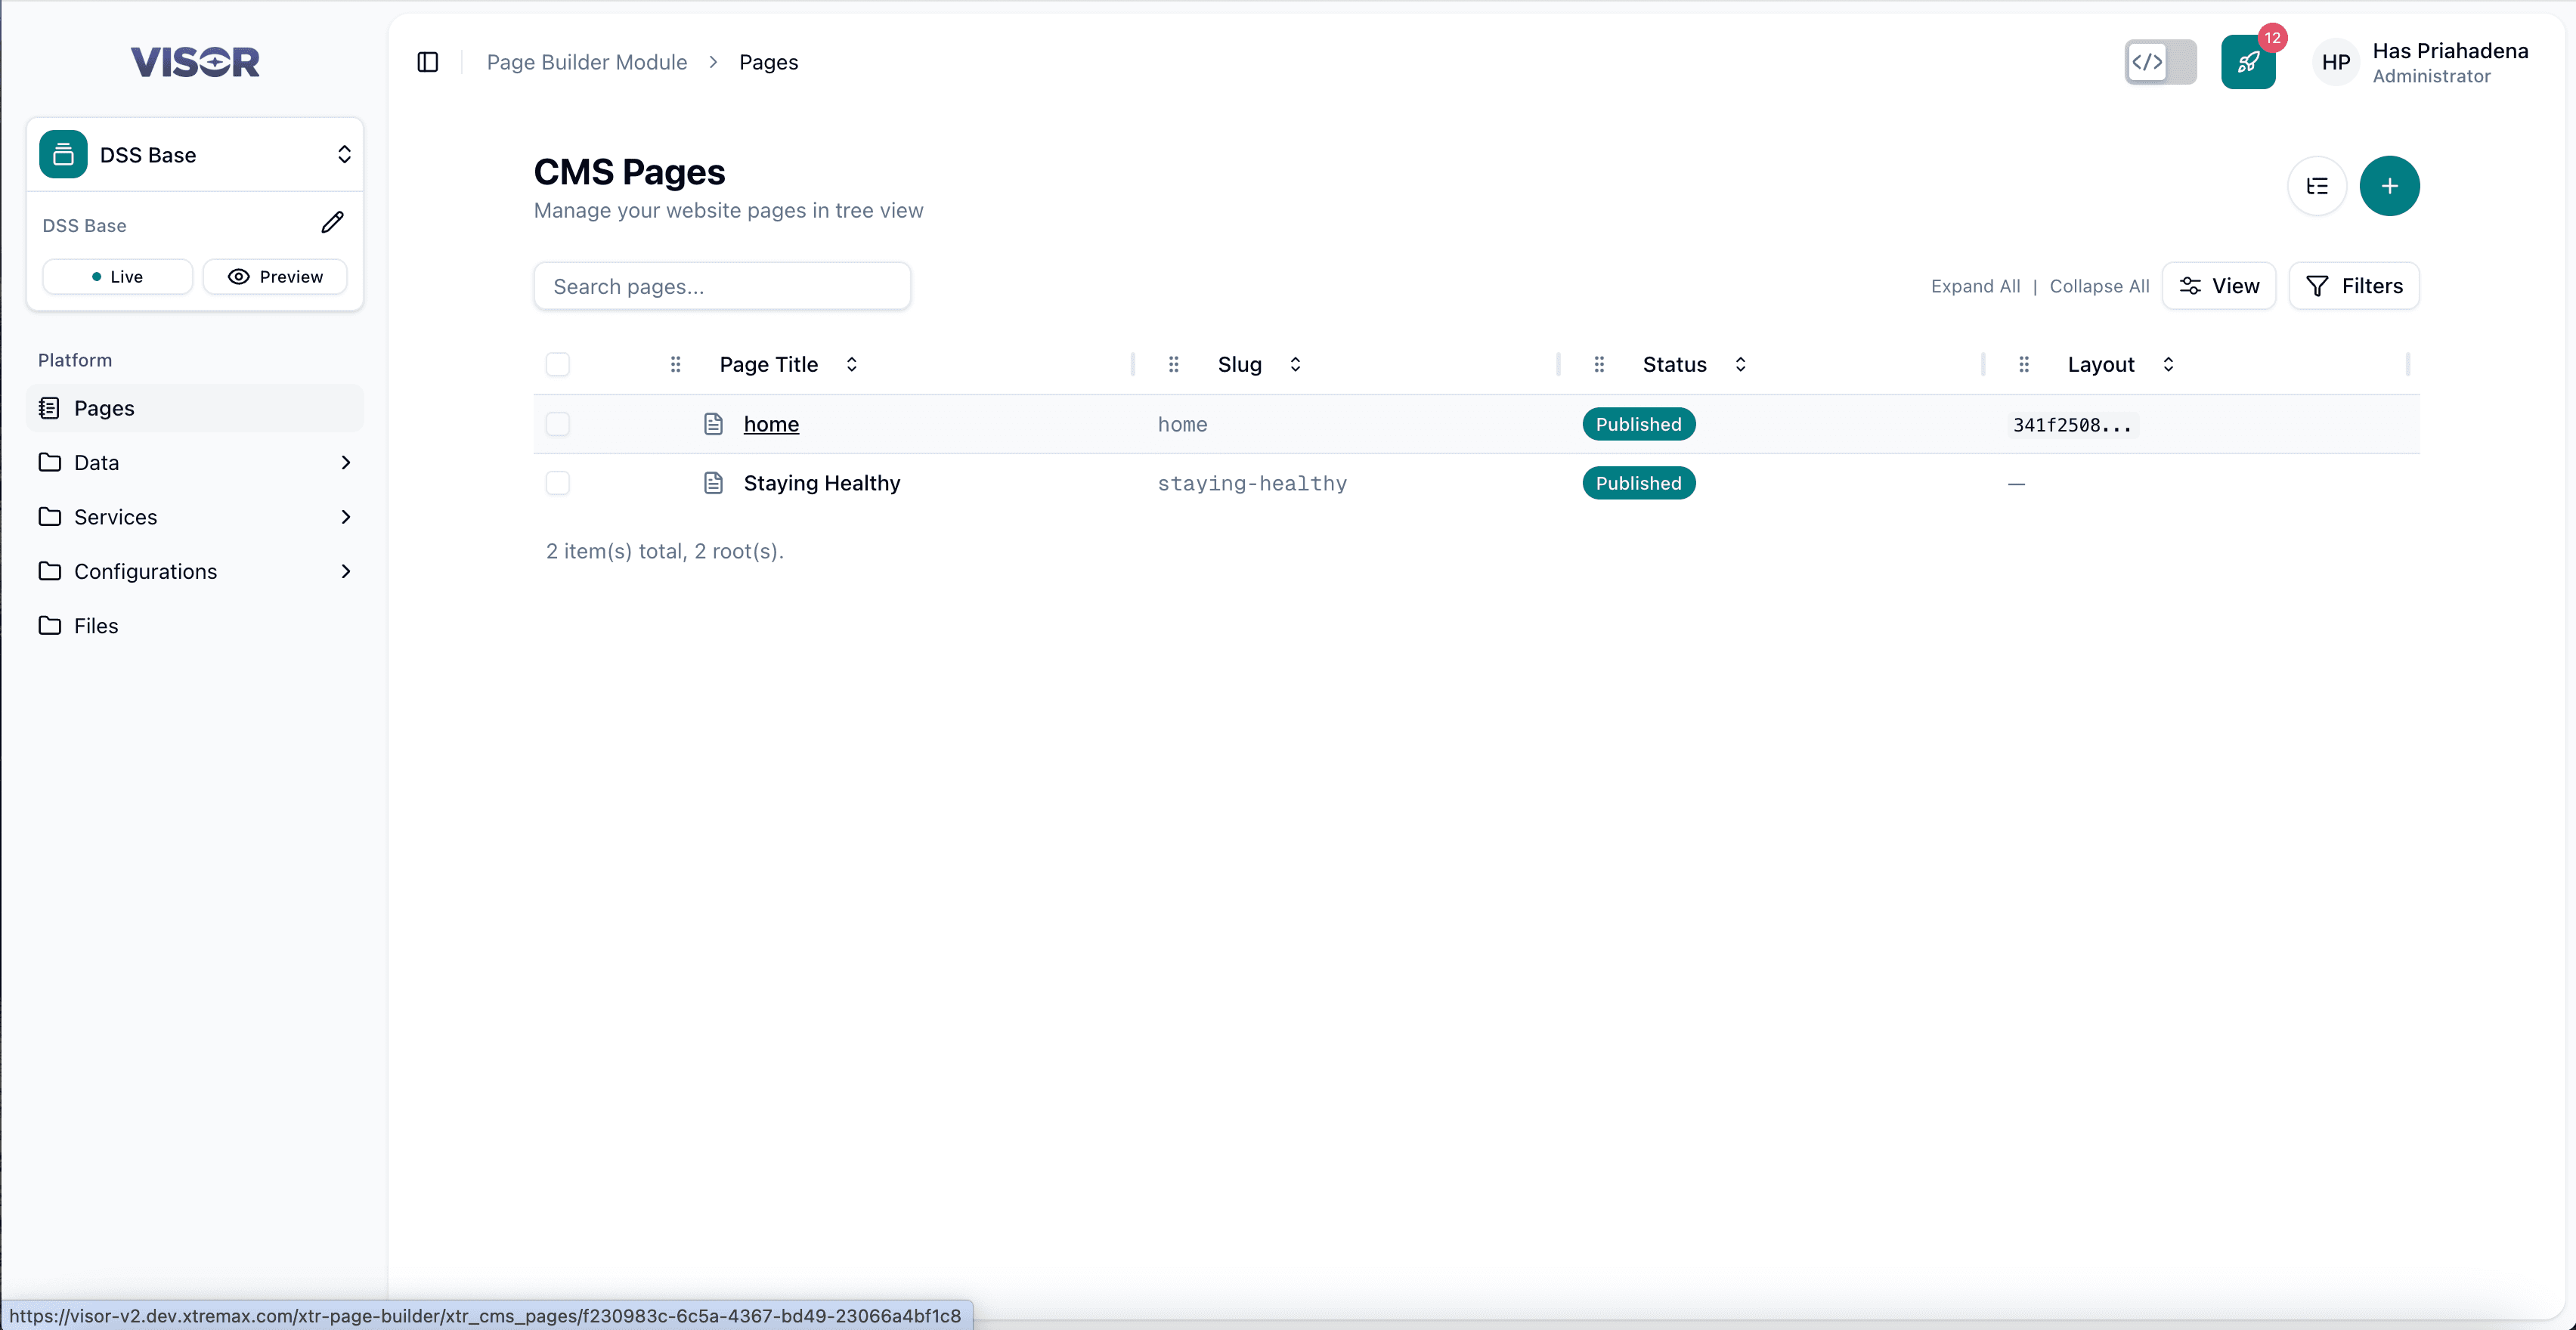The width and height of the screenshot is (2576, 1330).
Task: Open the Files folder icon in sidebar
Action: 50,625
